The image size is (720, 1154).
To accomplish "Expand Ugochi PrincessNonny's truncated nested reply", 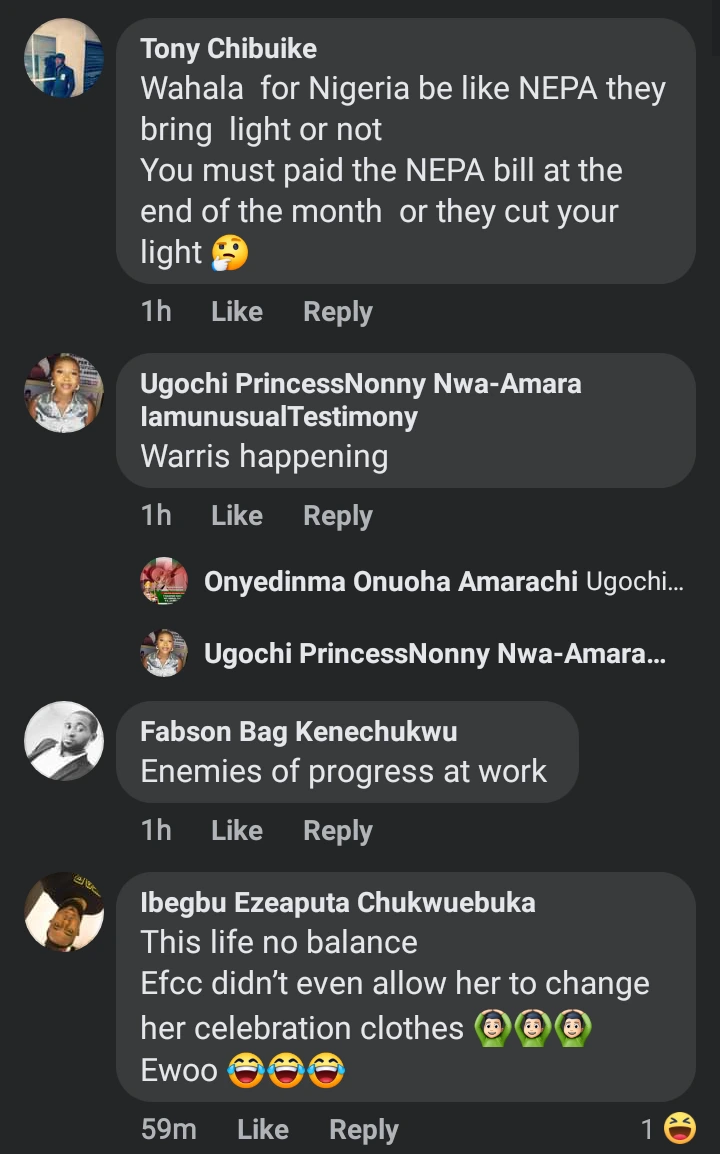I will coord(434,654).
